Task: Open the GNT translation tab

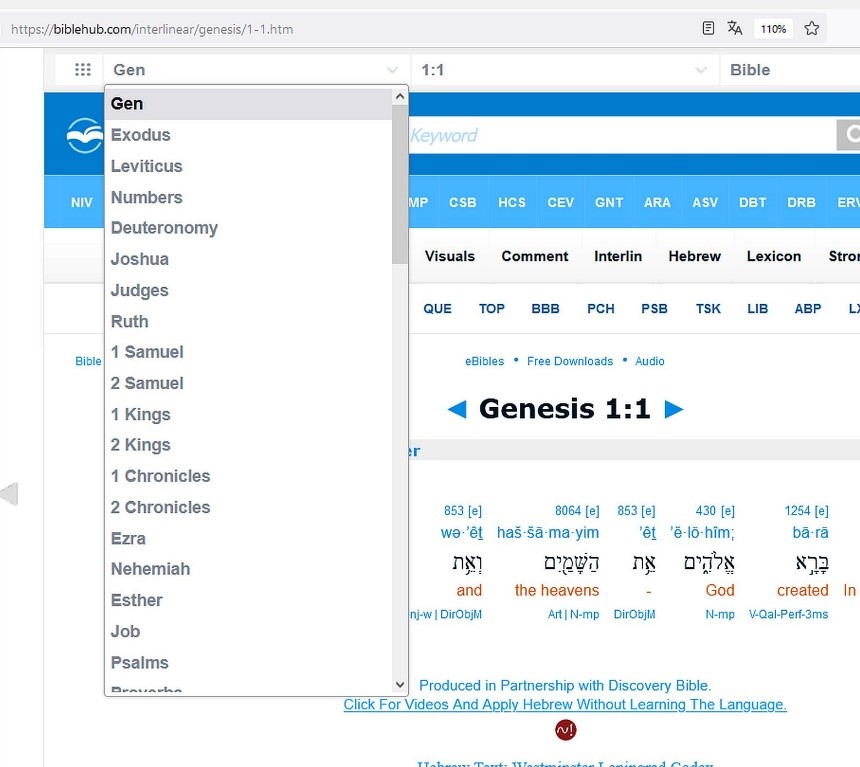Action: 609,202
